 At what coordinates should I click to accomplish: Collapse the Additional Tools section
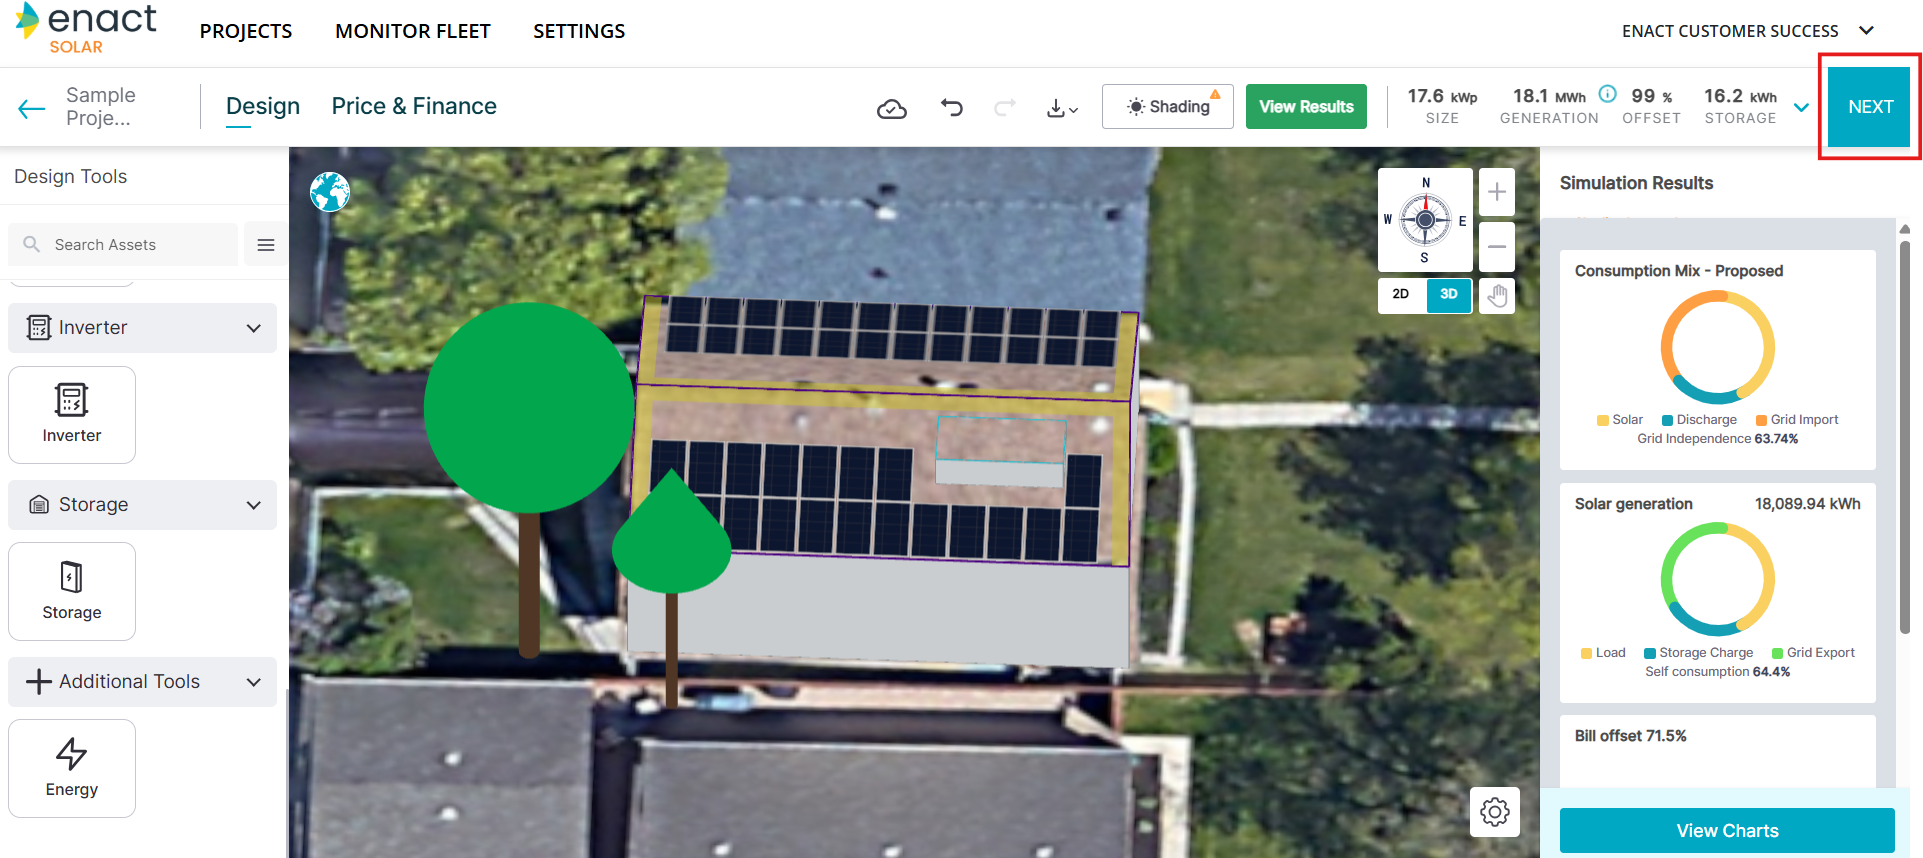tap(253, 682)
